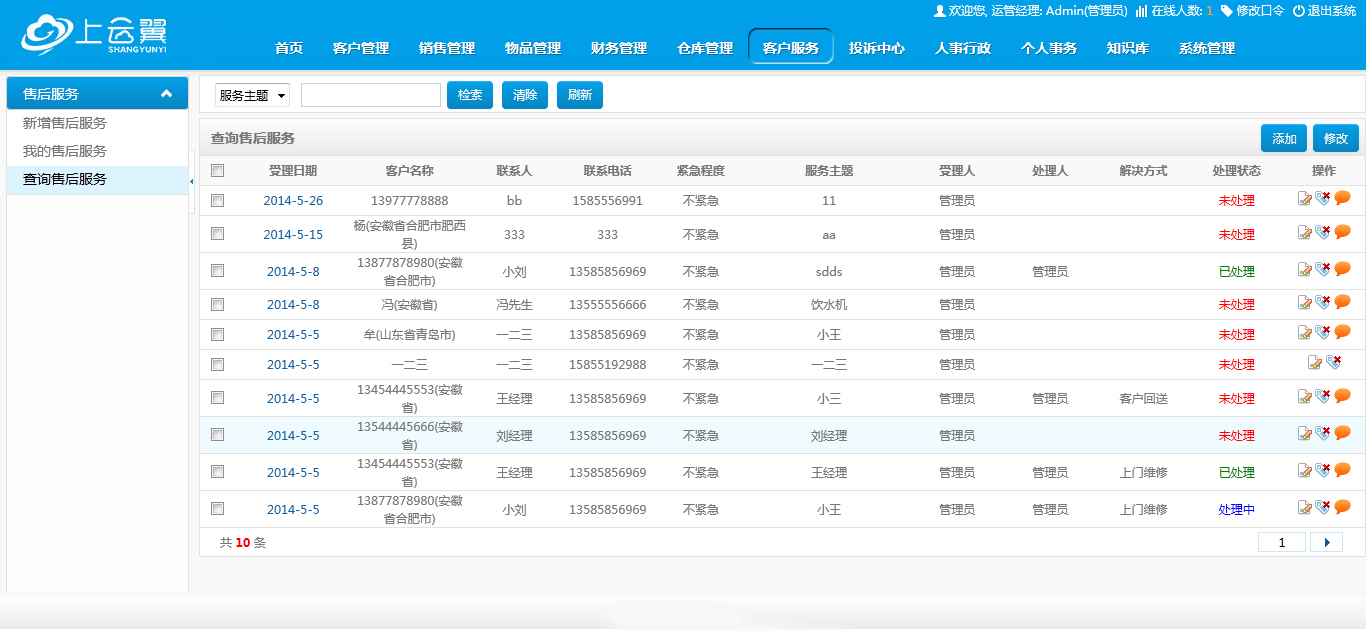Click the delete icon in the 15855192988 row
This screenshot has height=631, width=1366.
pyautogui.click(x=1333, y=363)
